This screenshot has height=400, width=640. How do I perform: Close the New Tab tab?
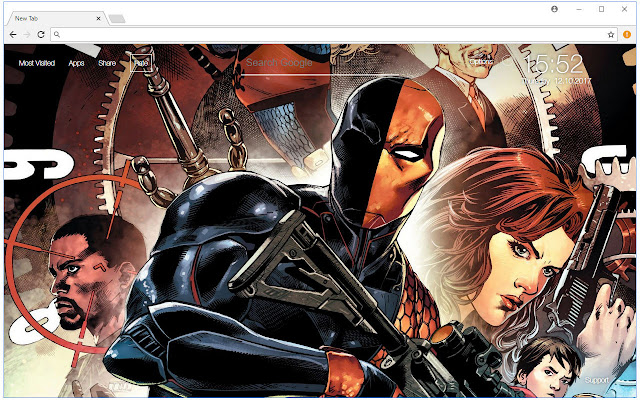(98, 18)
